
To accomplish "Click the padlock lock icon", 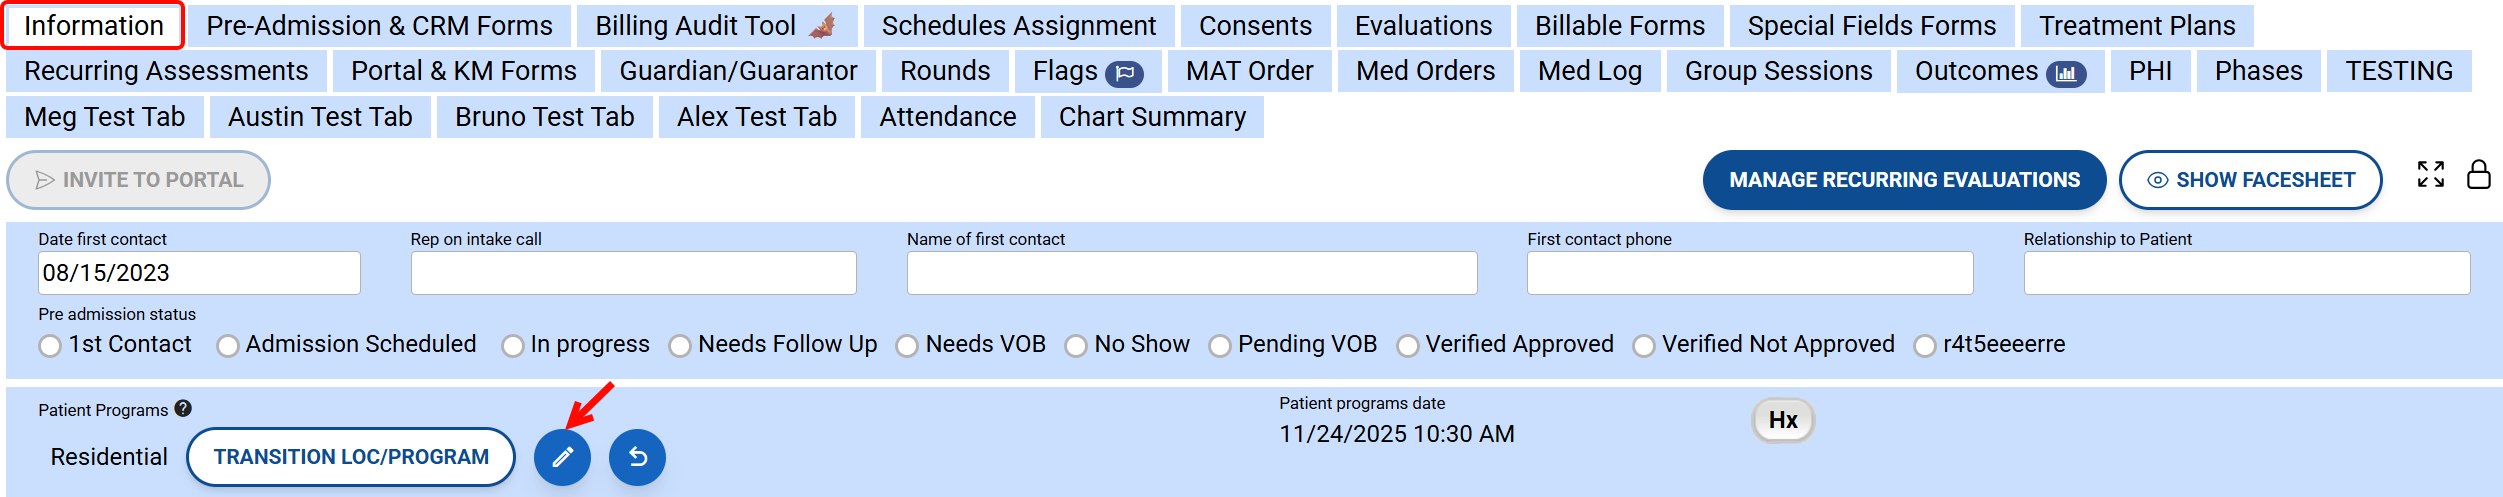I will click(x=2479, y=174).
